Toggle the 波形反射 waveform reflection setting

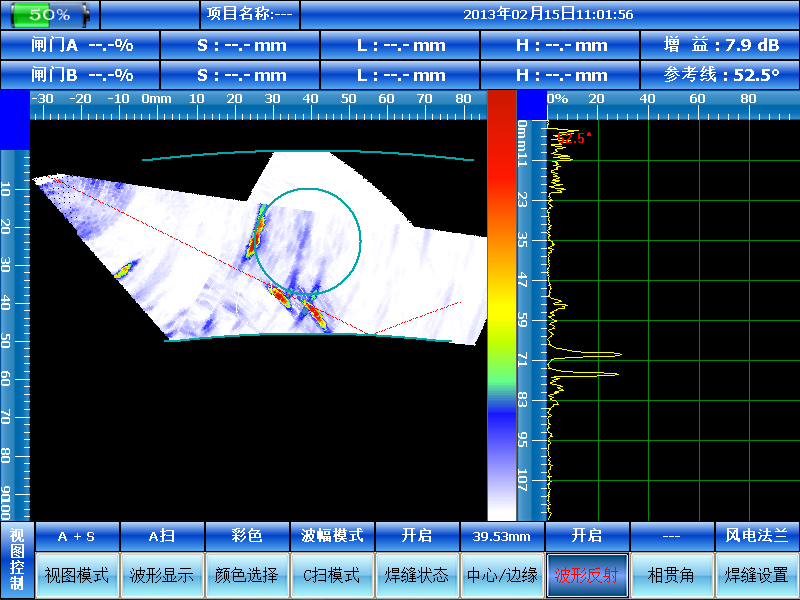[587, 576]
